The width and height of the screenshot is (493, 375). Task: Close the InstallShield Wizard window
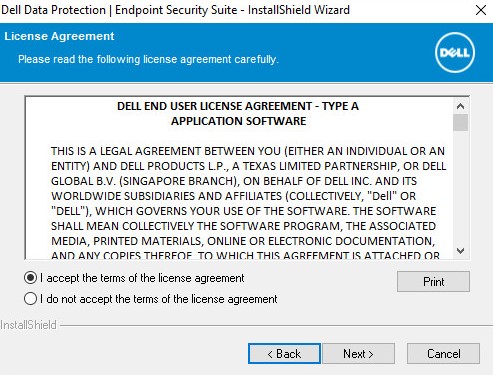(481, 10)
